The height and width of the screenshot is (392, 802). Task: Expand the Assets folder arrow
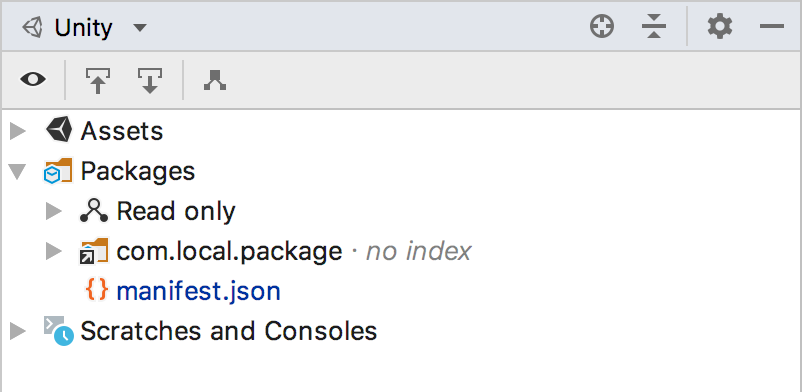pyautogui.click(x=18, y=131)
